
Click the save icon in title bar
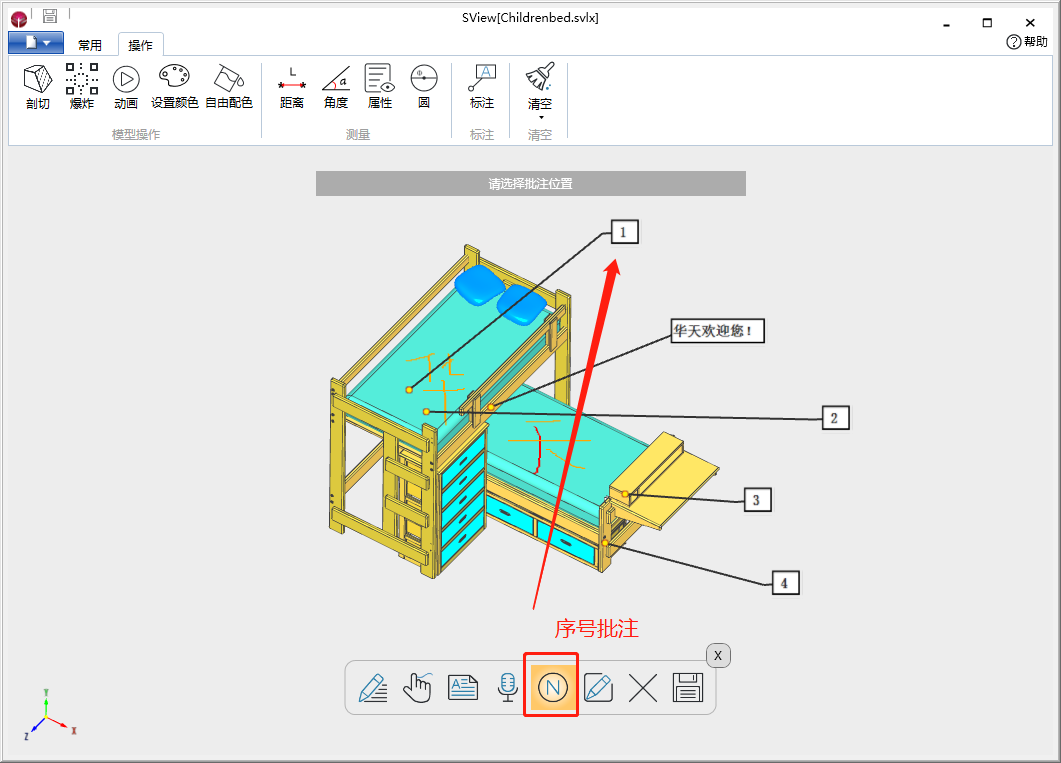coord(49,16)
